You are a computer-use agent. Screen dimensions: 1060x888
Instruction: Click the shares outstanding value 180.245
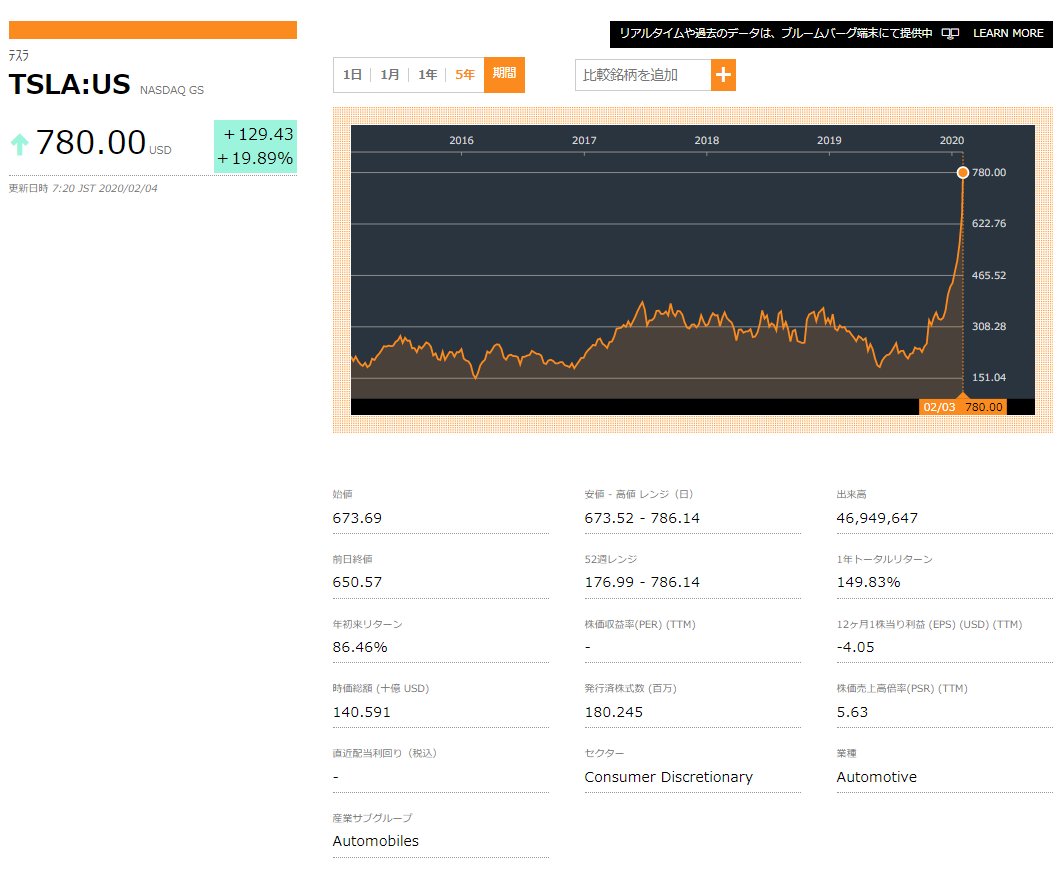(614, 712)
